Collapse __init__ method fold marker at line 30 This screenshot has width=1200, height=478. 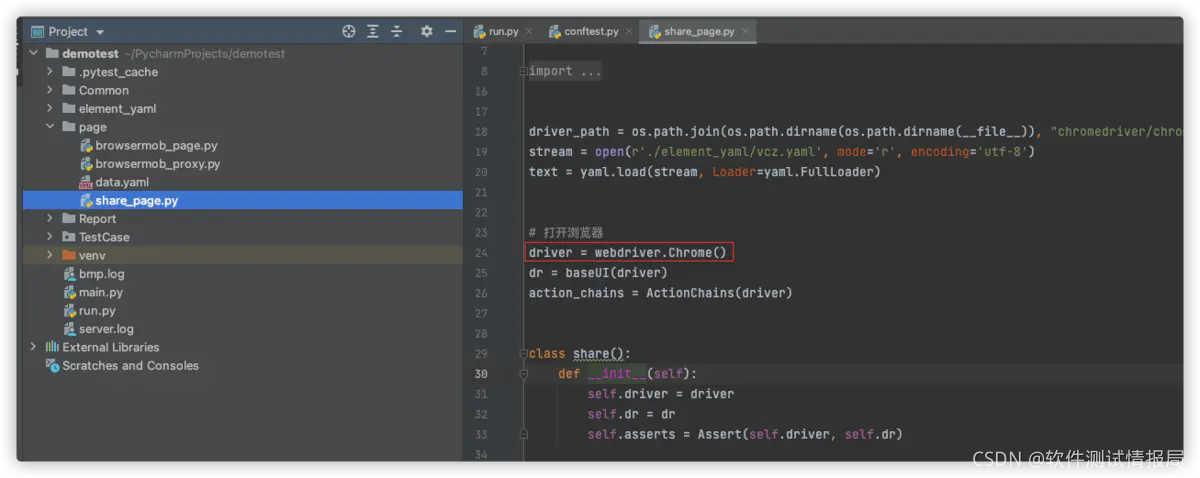(523, 374)
